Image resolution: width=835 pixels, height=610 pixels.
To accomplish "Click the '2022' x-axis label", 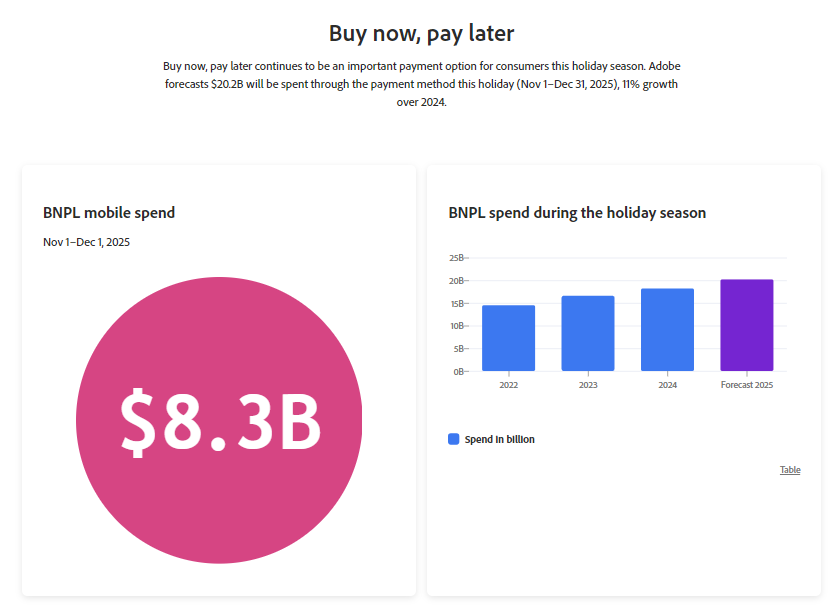I will pos(508,385).
